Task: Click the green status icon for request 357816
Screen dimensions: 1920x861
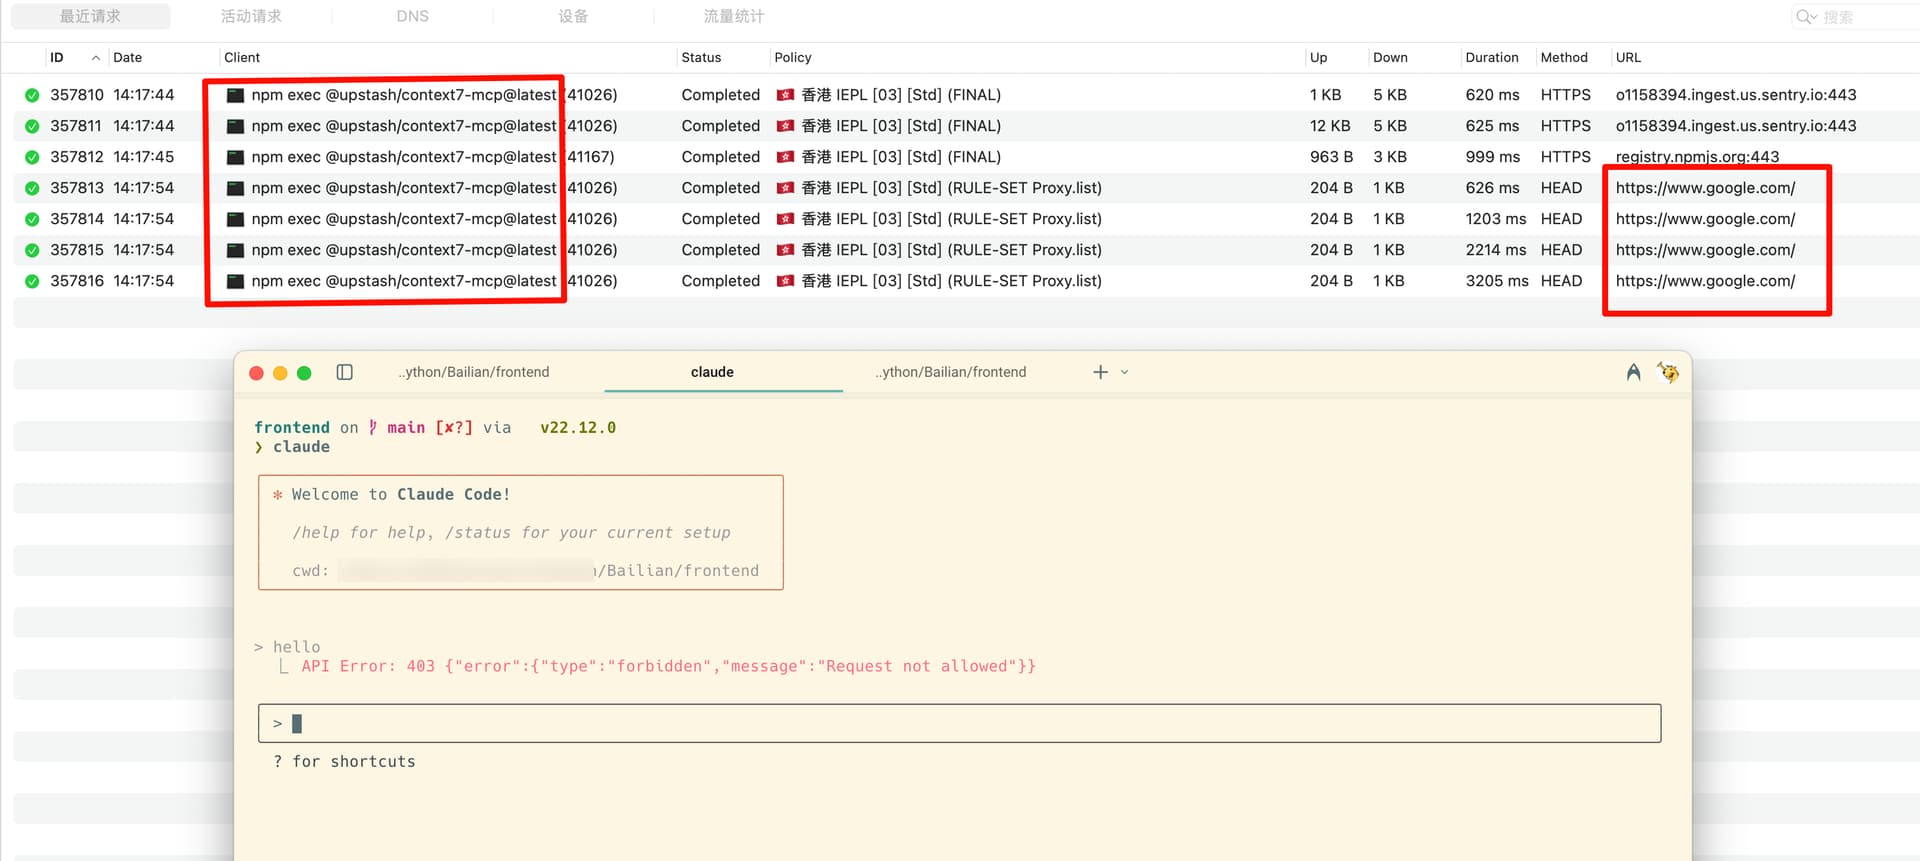Action: coord(32,281)
